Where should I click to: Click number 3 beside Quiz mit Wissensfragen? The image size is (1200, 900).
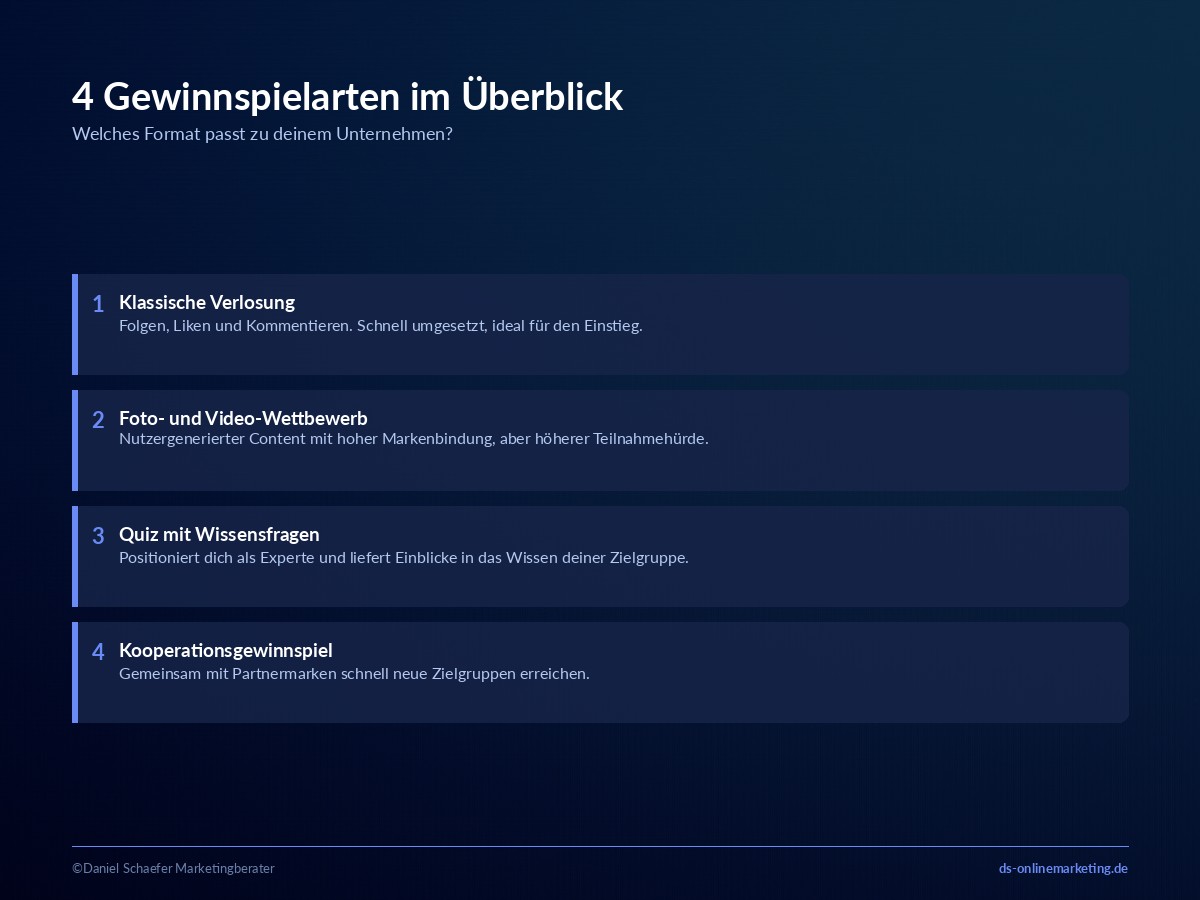98,536
